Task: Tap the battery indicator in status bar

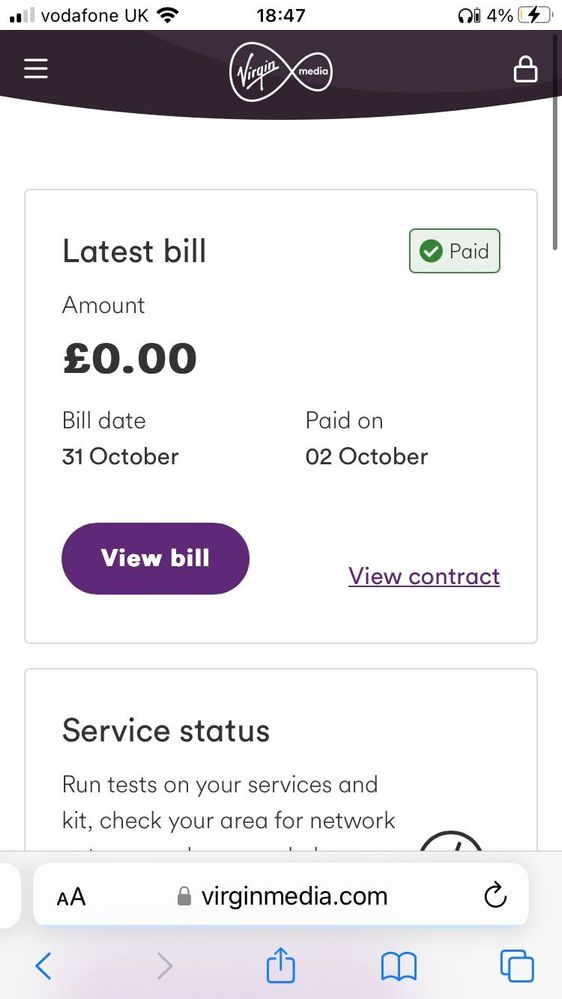Action: tap(534, 15)
